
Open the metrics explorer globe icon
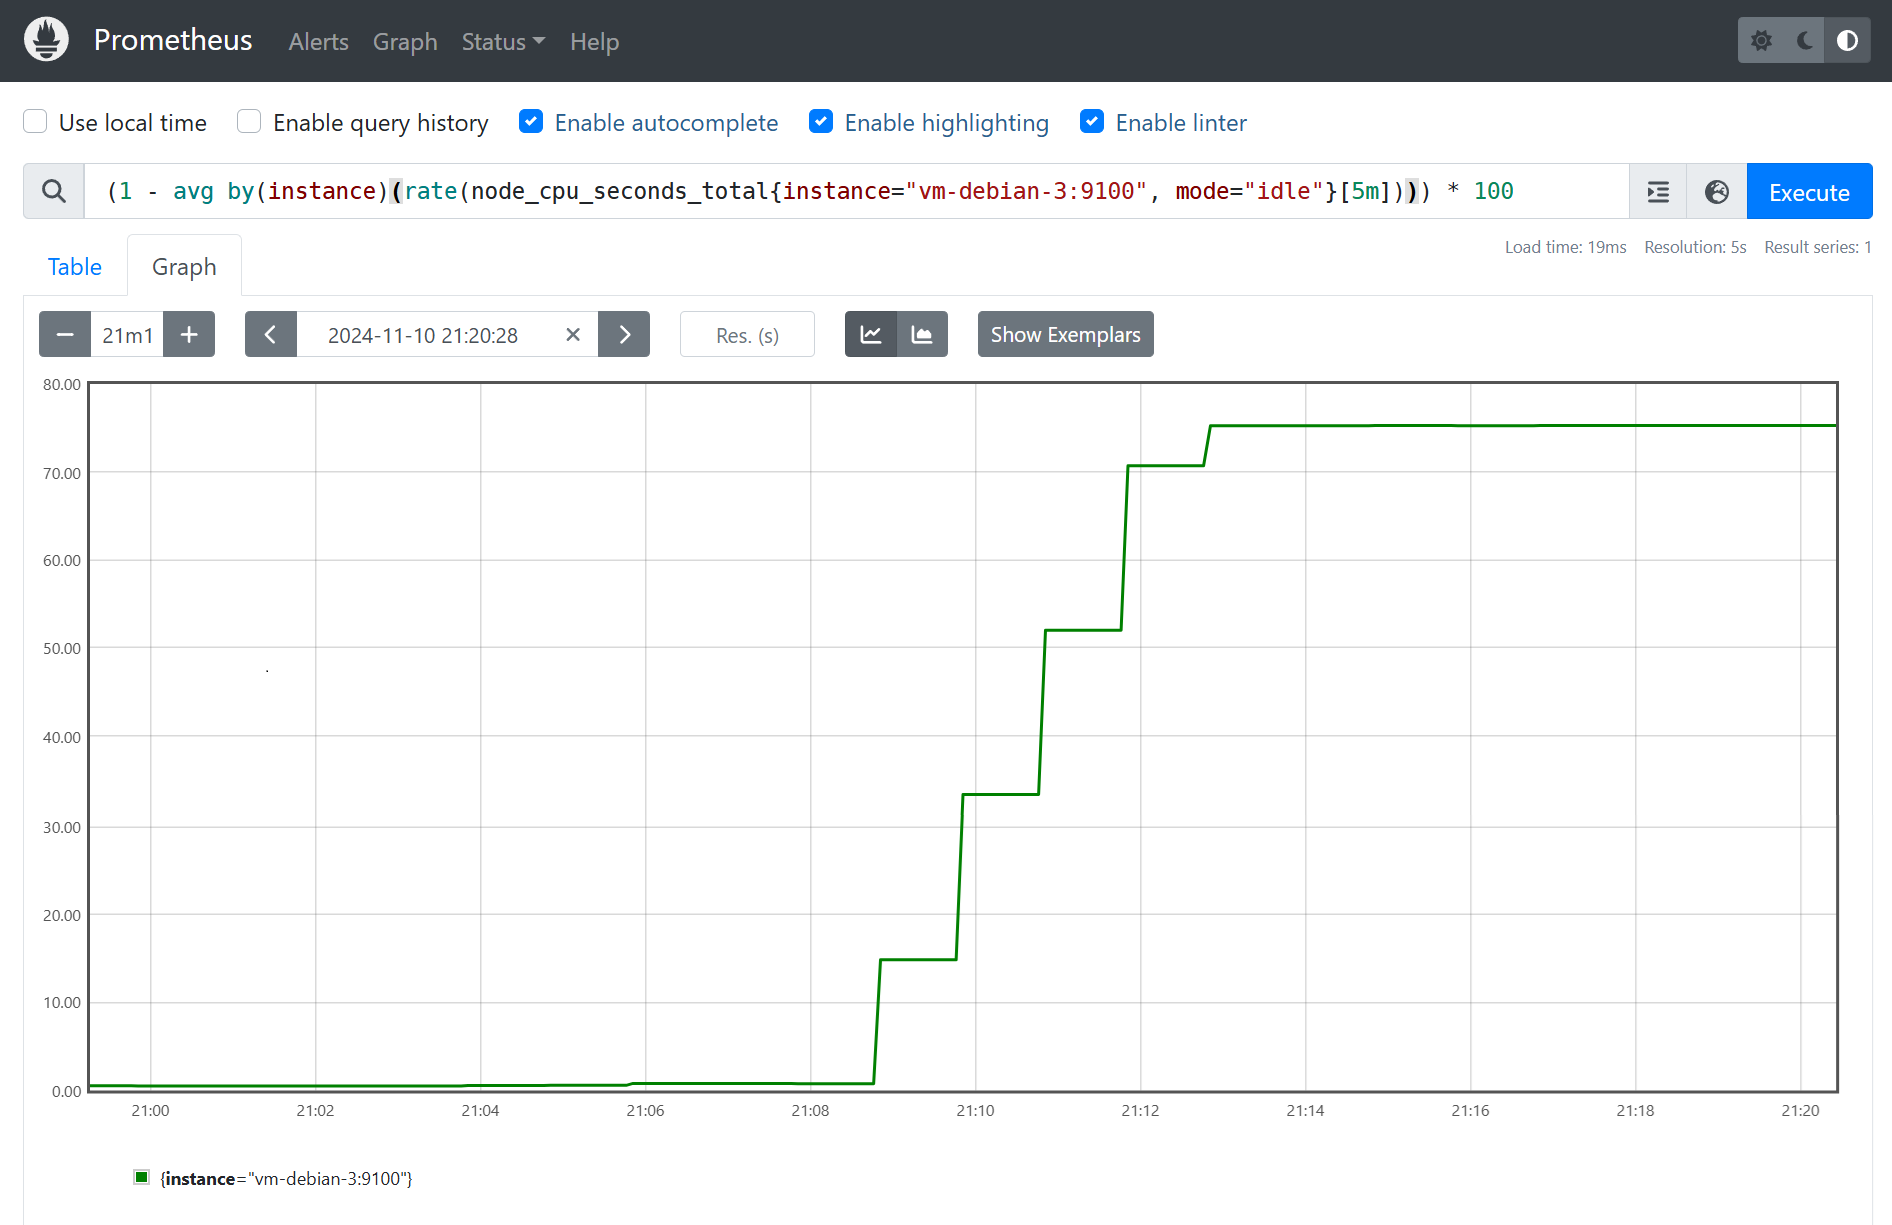point(1717,191)
